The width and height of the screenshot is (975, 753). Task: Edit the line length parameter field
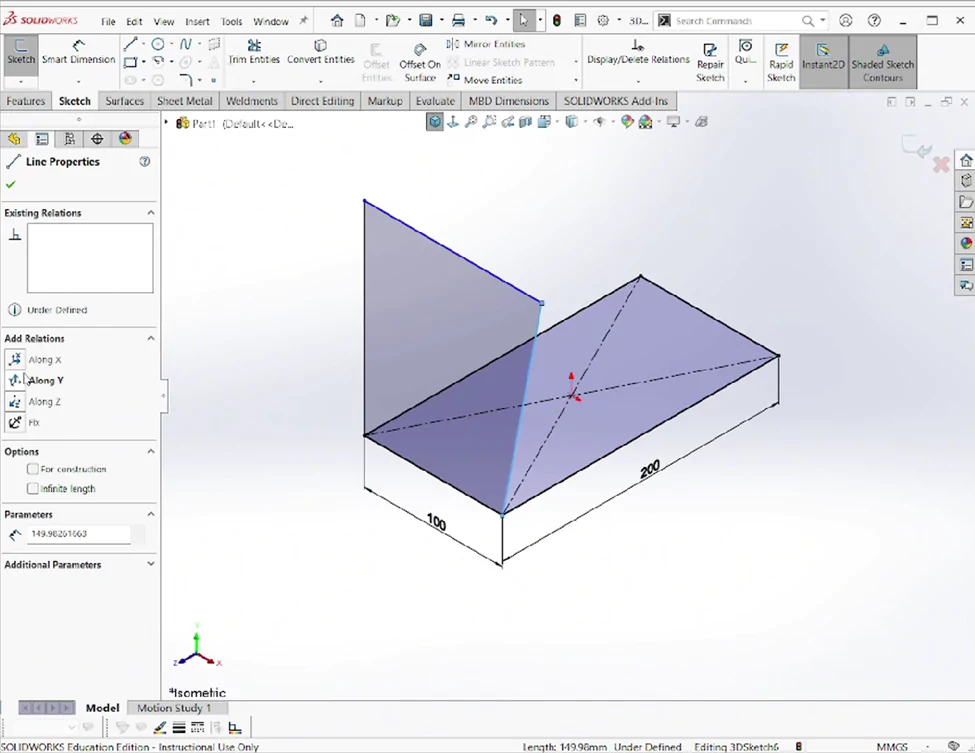[78, 534]
